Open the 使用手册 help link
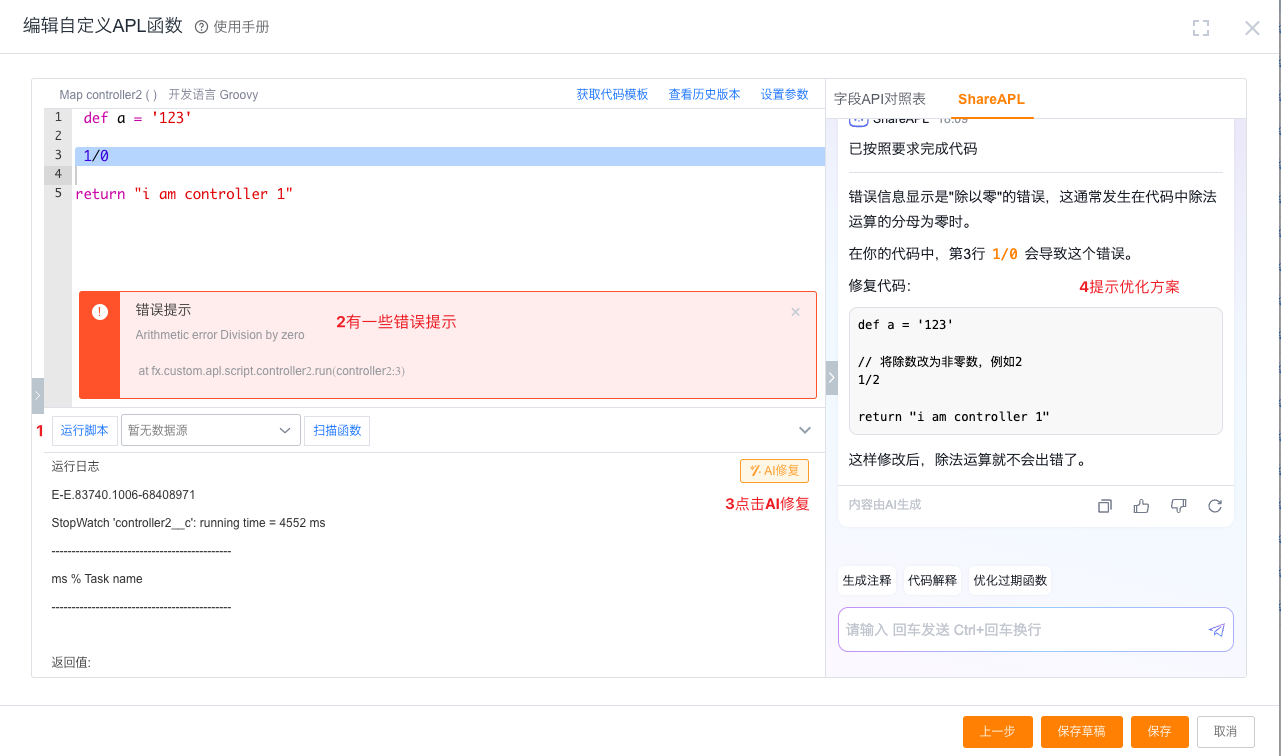 point(232,27)
